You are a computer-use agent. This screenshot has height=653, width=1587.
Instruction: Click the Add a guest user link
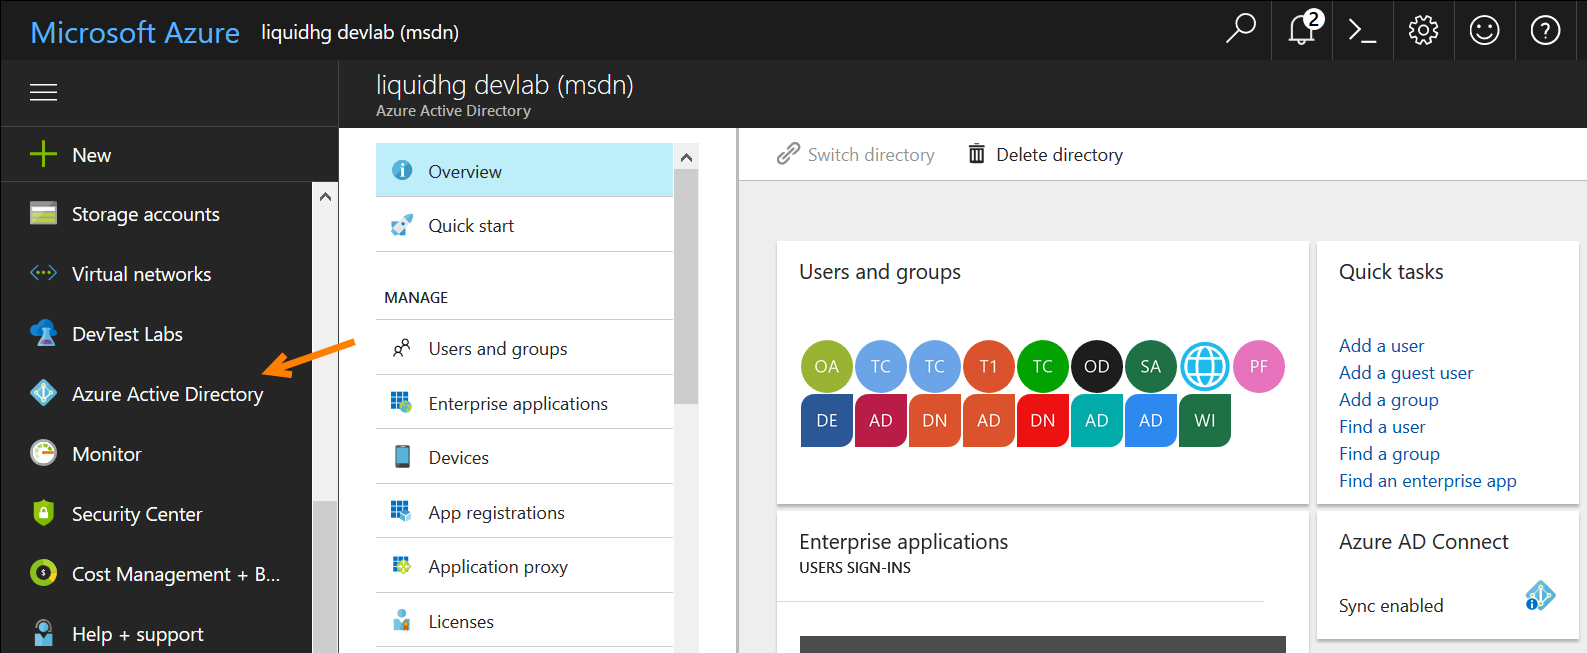click(x=1405, y=373)
